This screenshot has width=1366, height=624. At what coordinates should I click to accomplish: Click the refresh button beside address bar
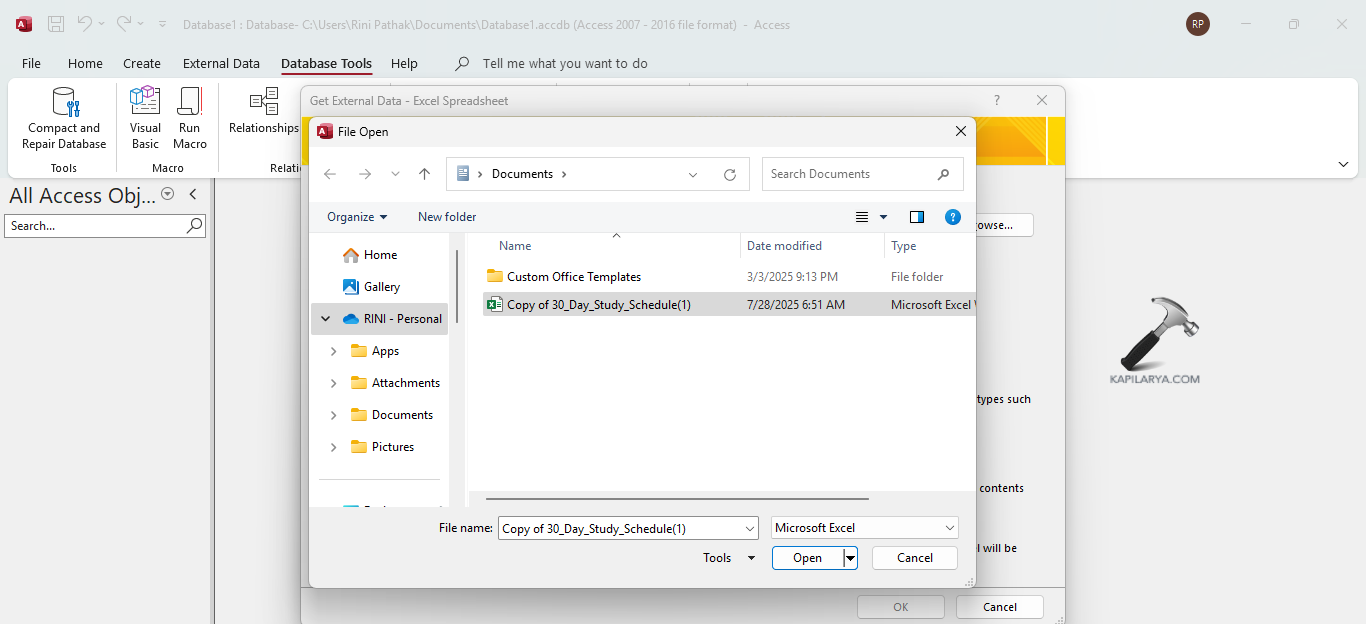pyautogui.click(x=730, y=174)
